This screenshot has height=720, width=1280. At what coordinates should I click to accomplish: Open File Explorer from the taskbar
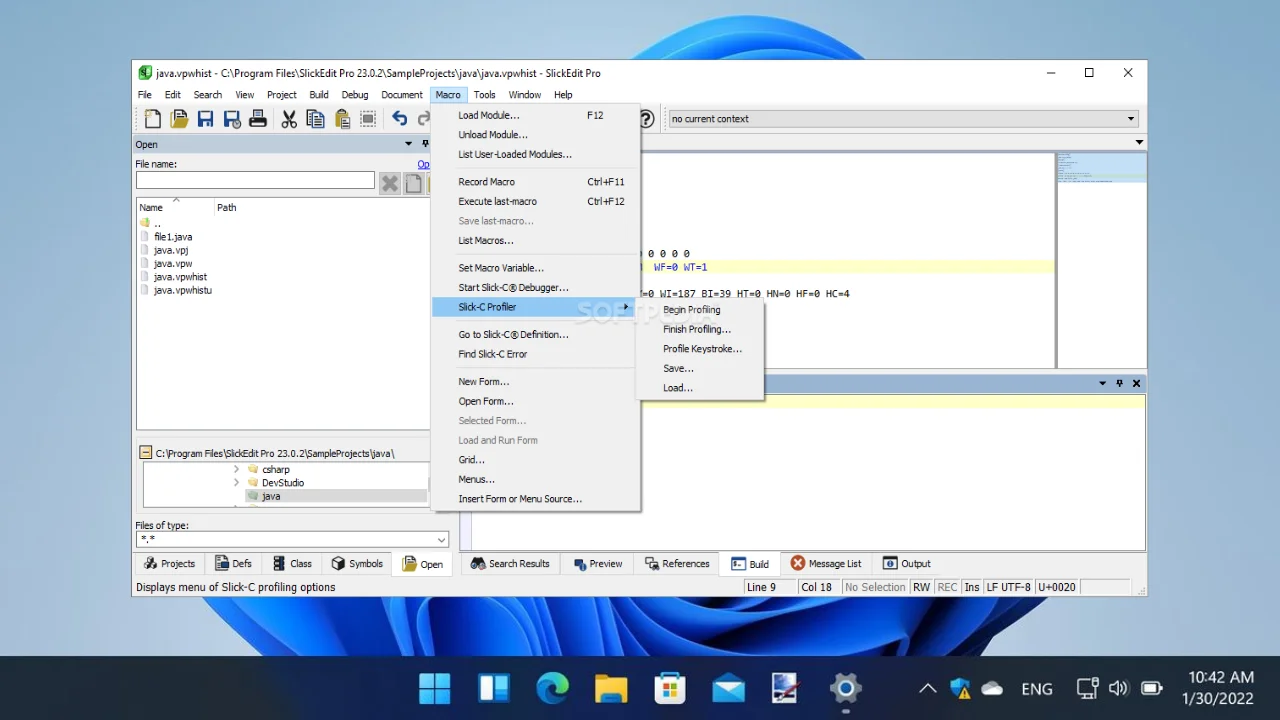(x=610, y=688)
